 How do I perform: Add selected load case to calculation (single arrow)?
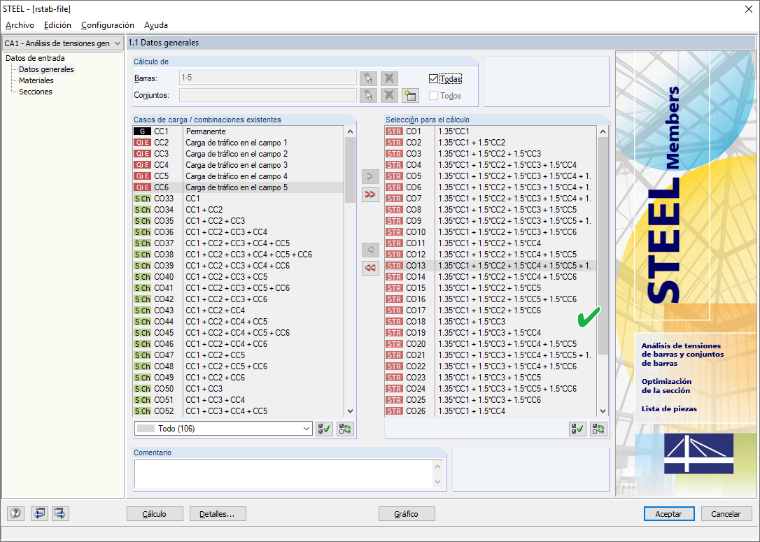click(x=370, y=176)
